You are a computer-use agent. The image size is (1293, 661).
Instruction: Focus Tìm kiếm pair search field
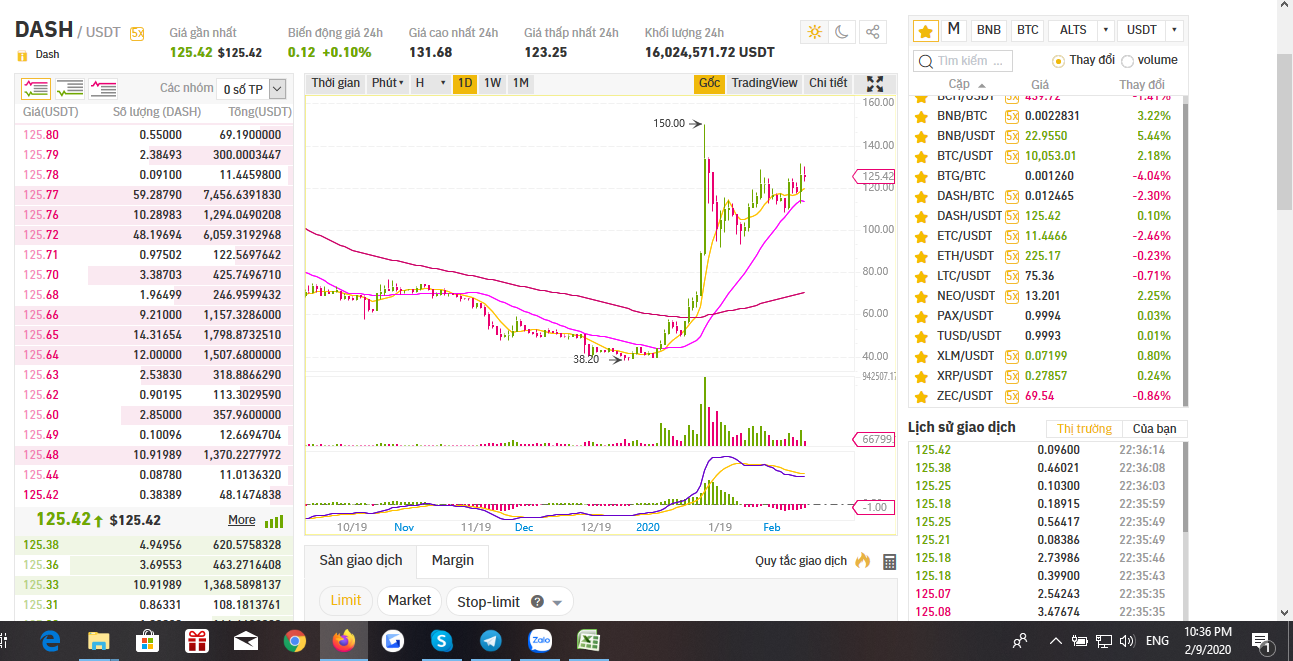click(962, 61)
